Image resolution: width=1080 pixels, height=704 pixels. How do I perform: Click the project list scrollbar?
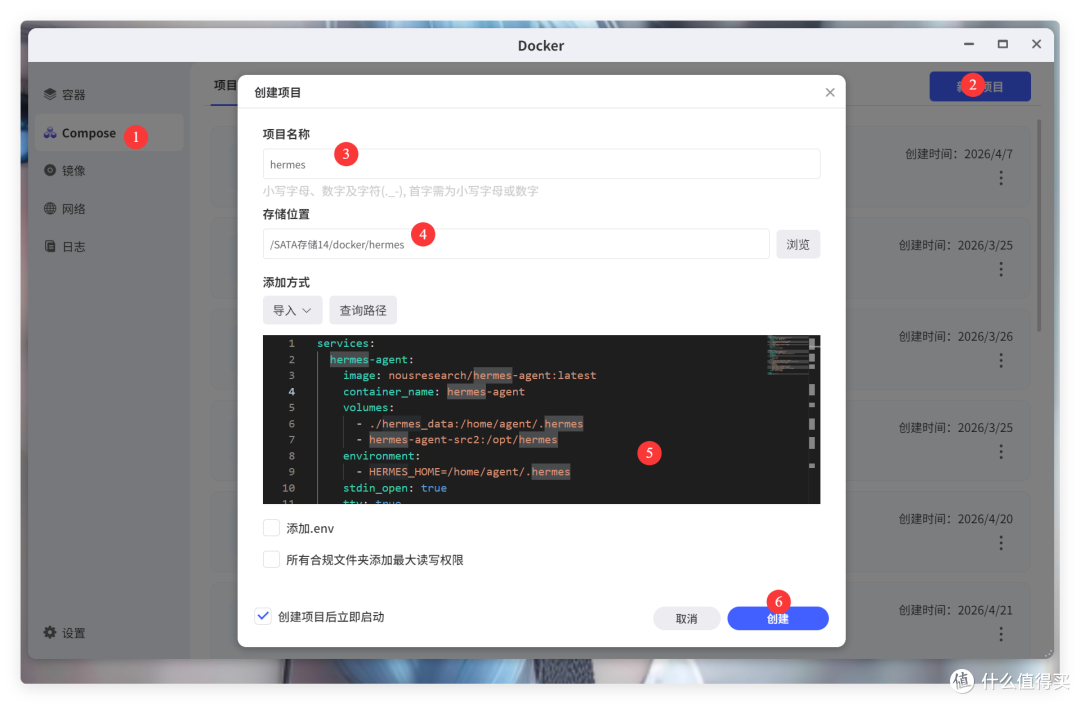click(x=1039, y=225)
